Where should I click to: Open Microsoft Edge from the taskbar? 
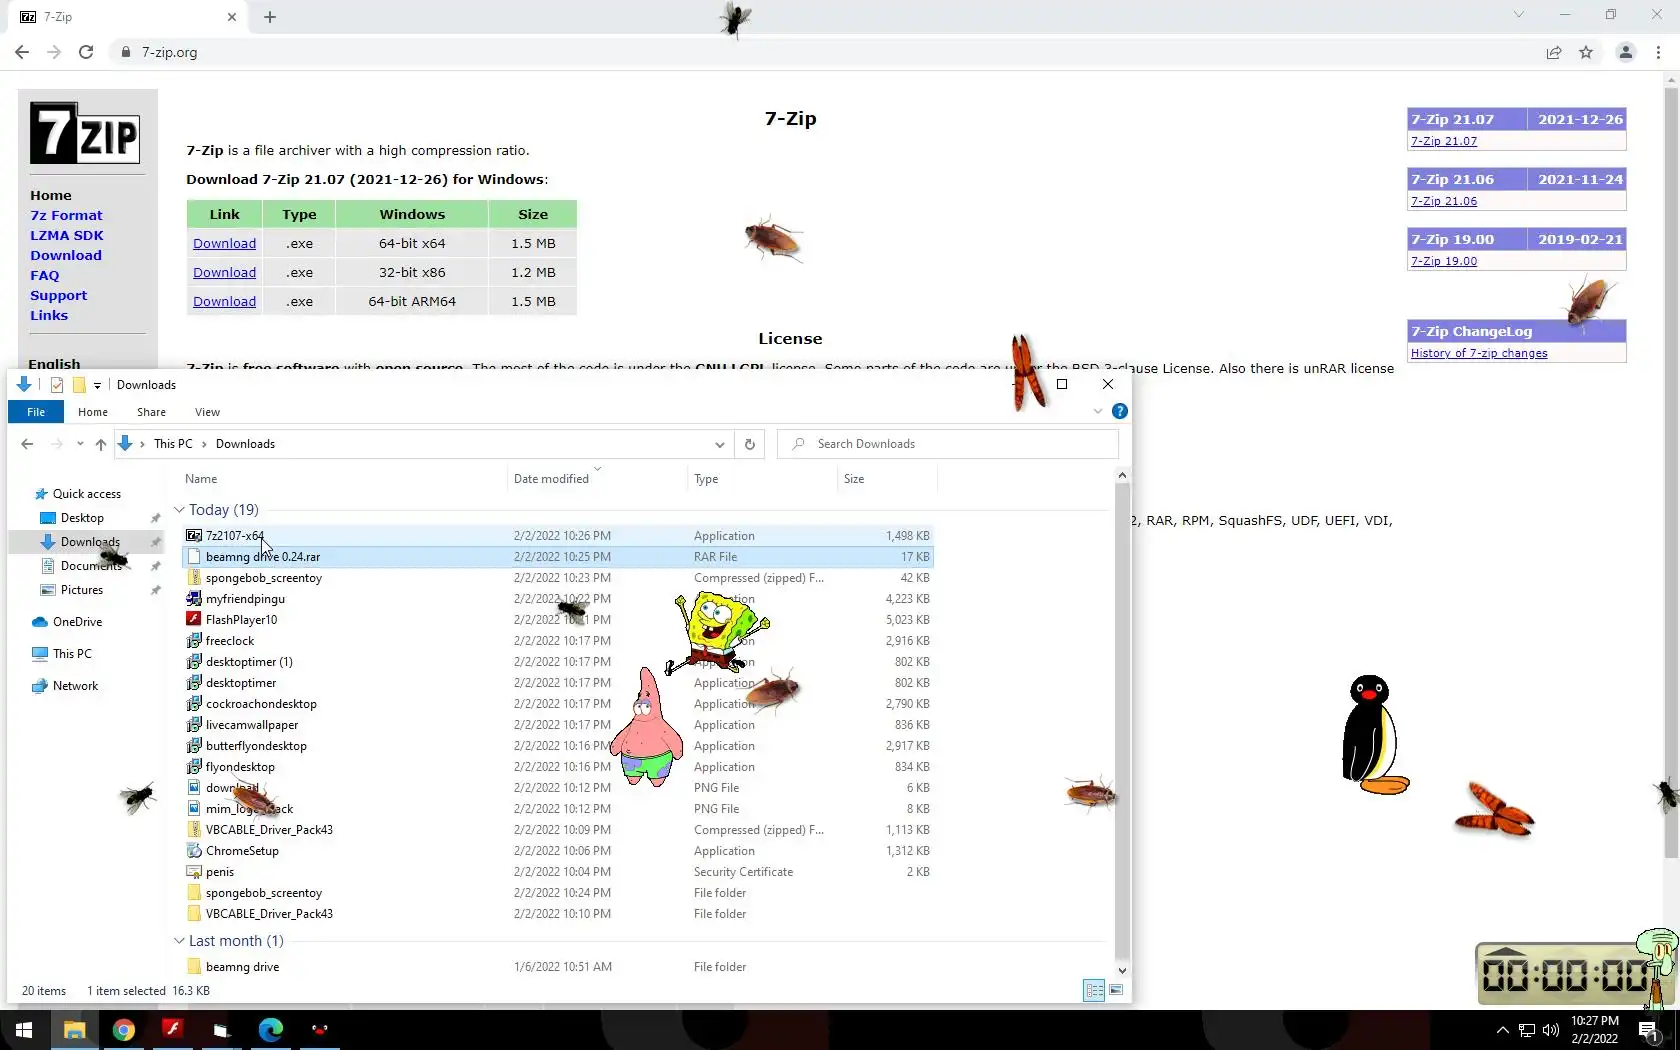pyautogui.click(x=270, y=1030)
